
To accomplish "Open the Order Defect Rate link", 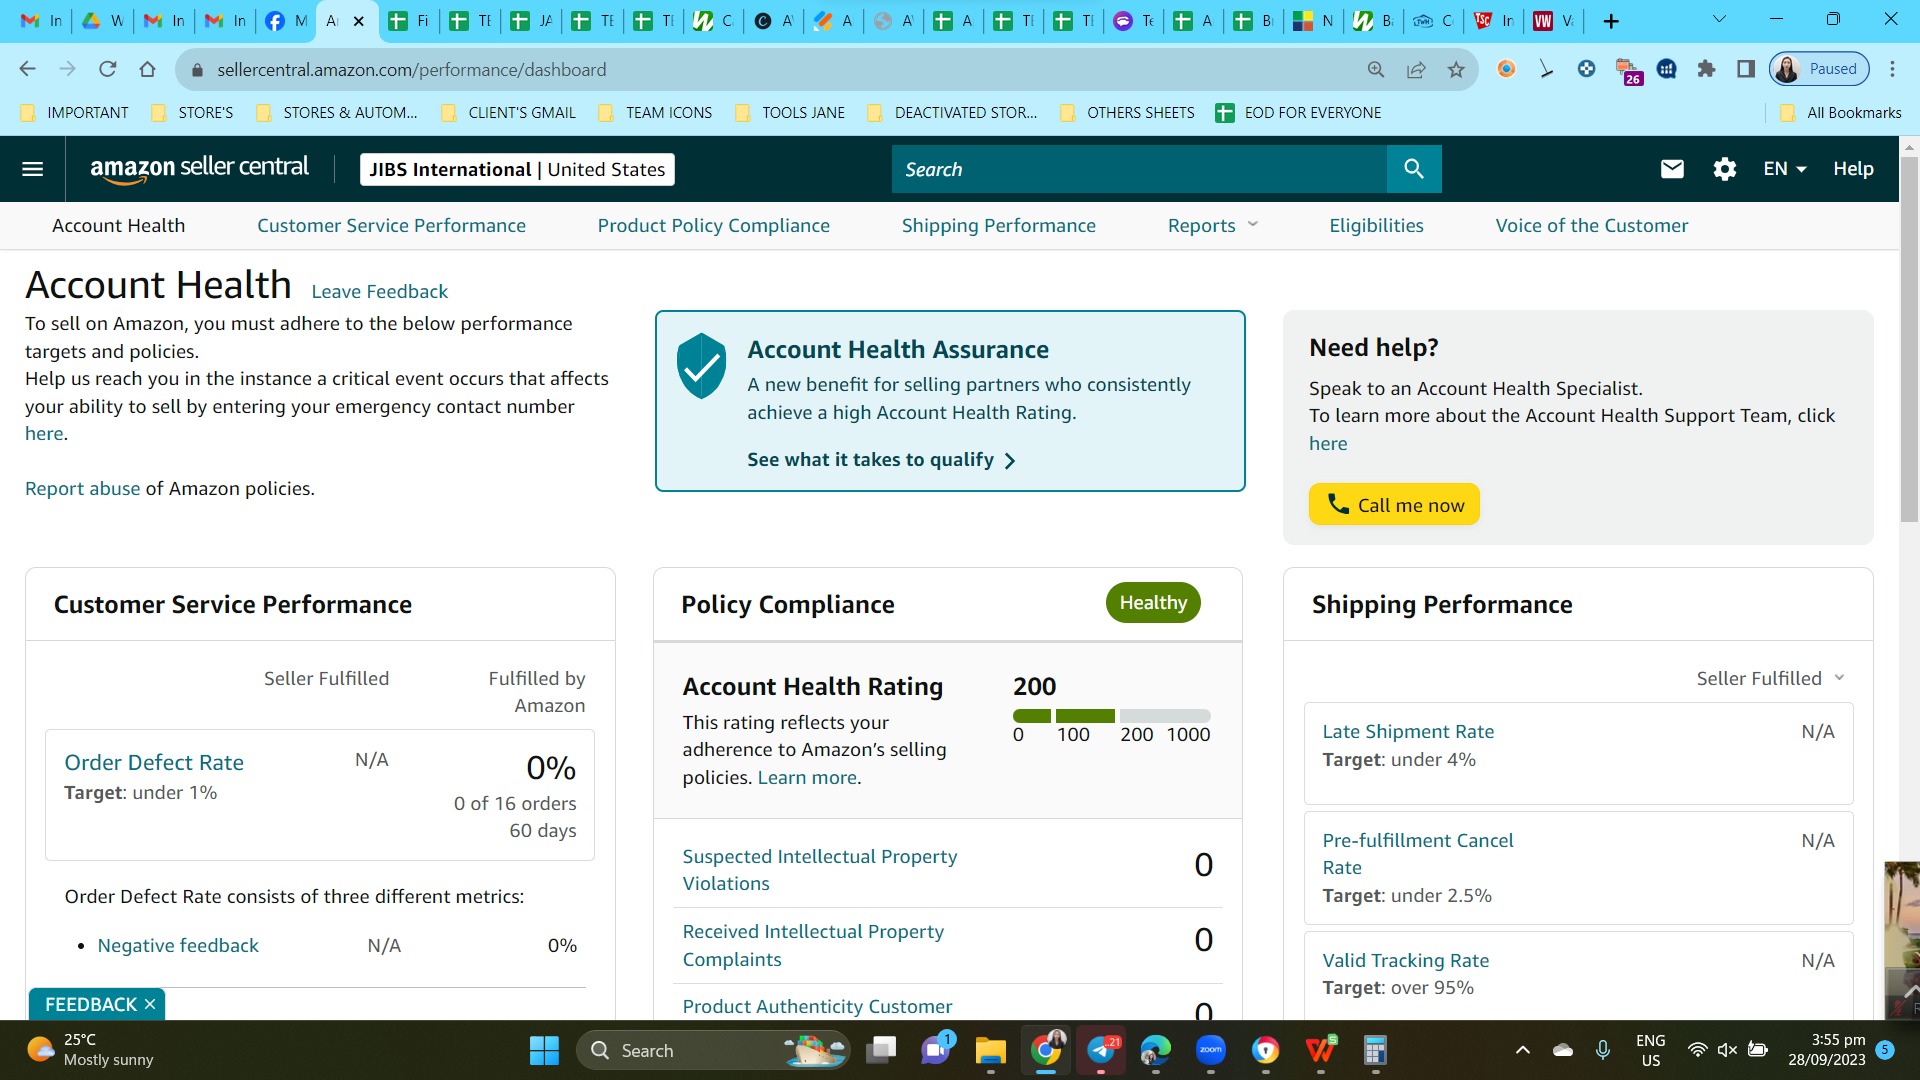I will point(154,762).
